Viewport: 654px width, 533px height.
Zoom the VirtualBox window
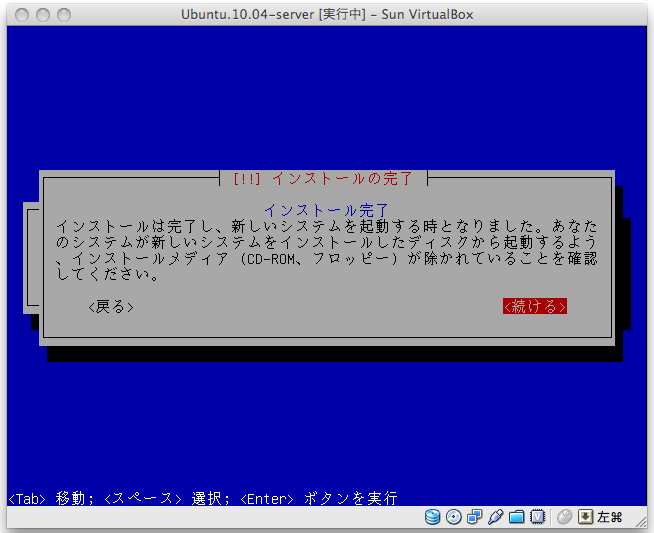point(64,15)
